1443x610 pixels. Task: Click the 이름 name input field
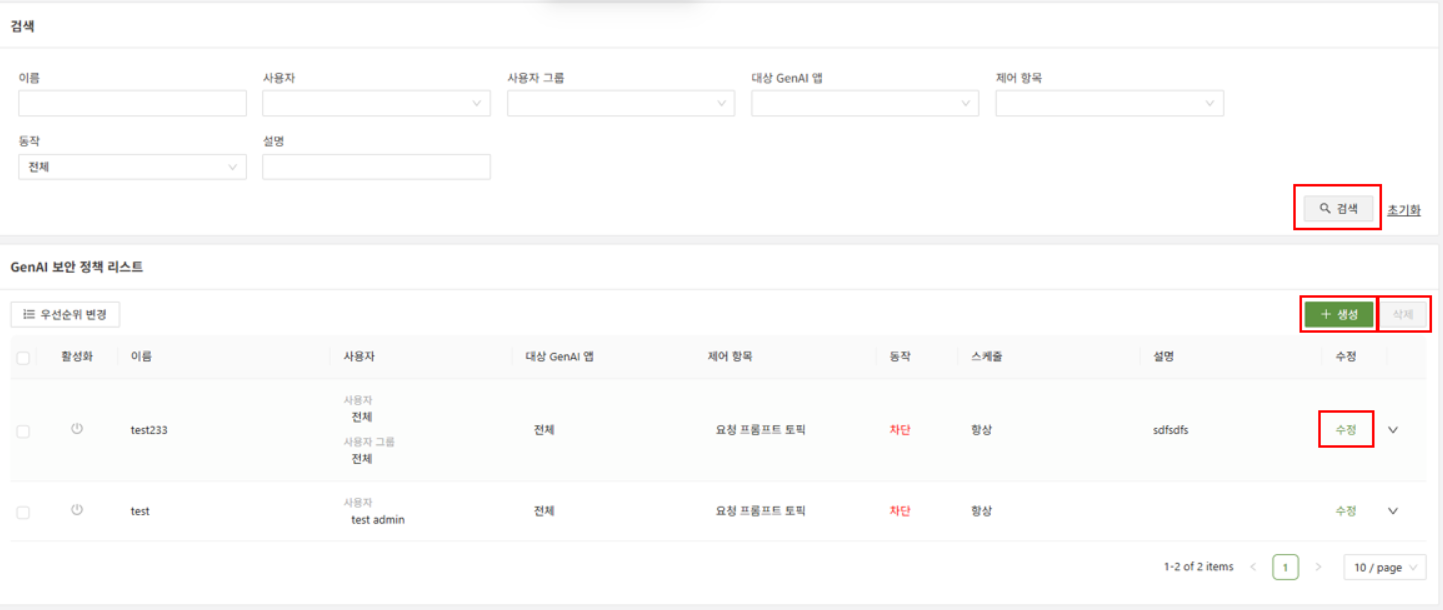(132, 103)
